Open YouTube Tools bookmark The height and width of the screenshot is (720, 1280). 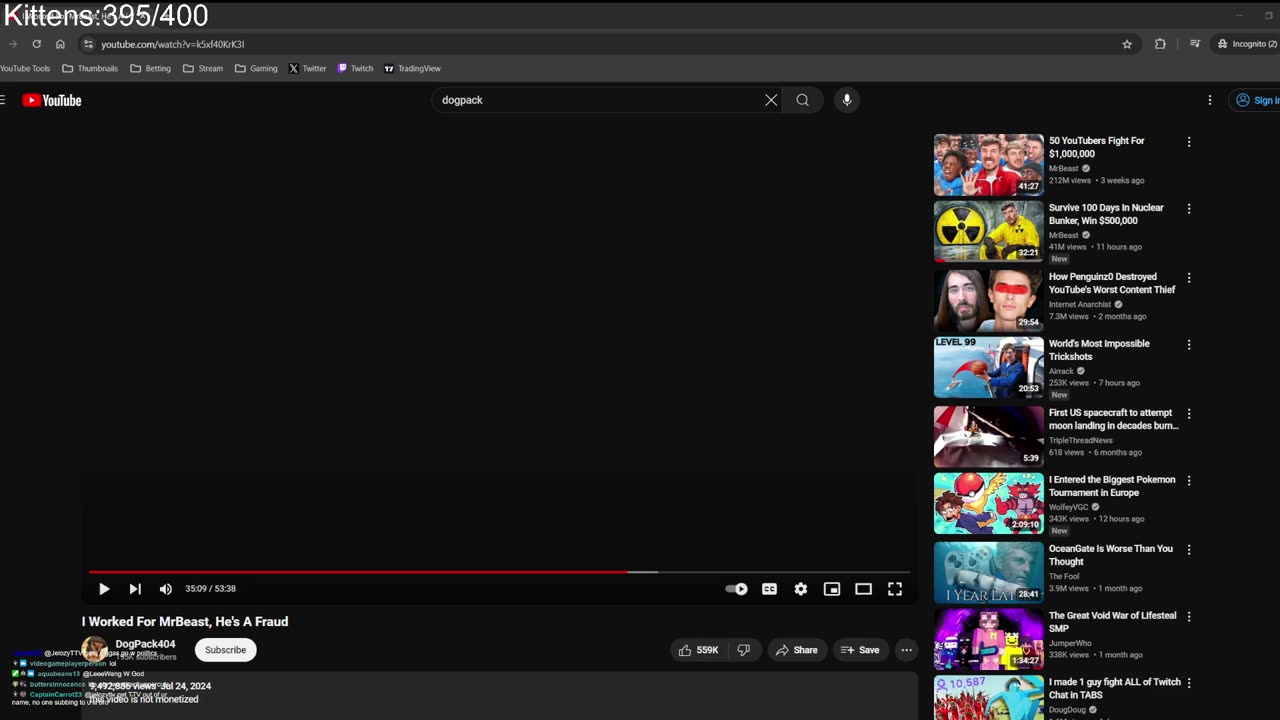25,69
